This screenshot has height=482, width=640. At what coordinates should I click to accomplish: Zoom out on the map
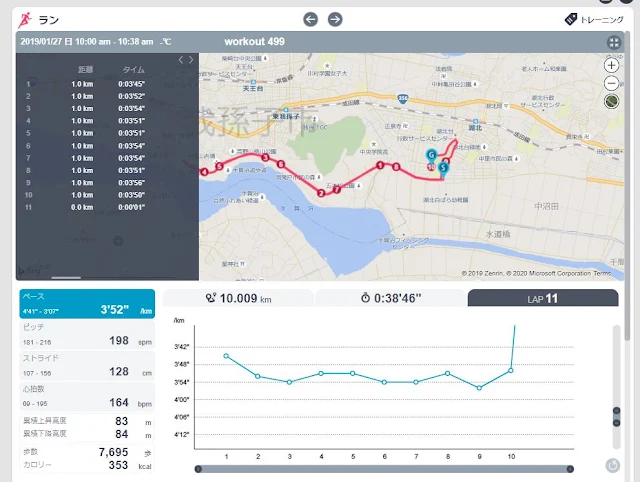(x=611, y=84)
